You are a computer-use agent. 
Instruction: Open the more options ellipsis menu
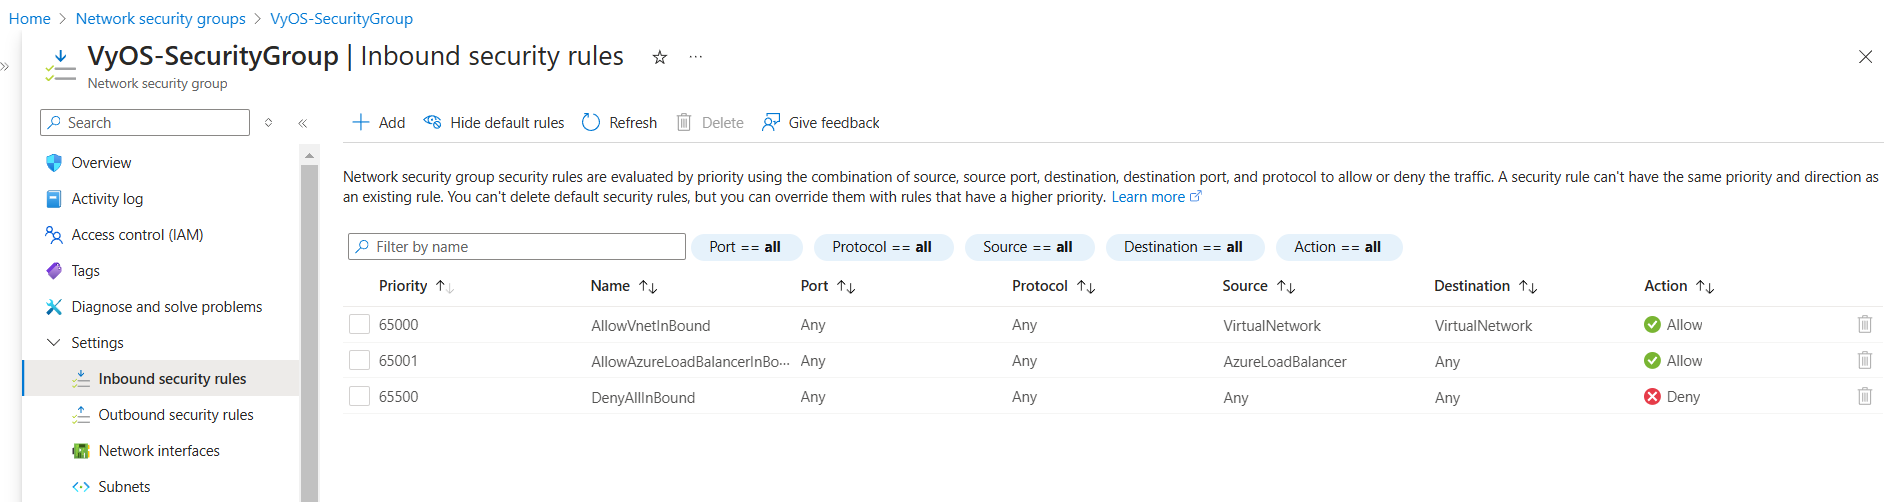[695, 57]
